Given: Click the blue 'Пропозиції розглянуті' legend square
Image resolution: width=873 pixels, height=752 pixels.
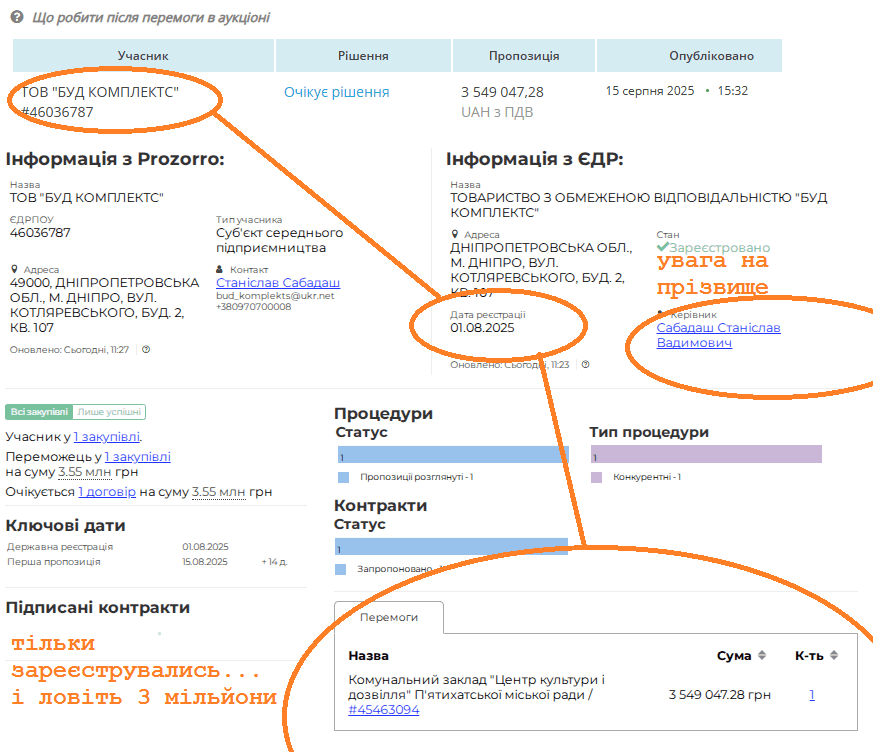Looking at the screenshot, I should [x=343, y=478].
